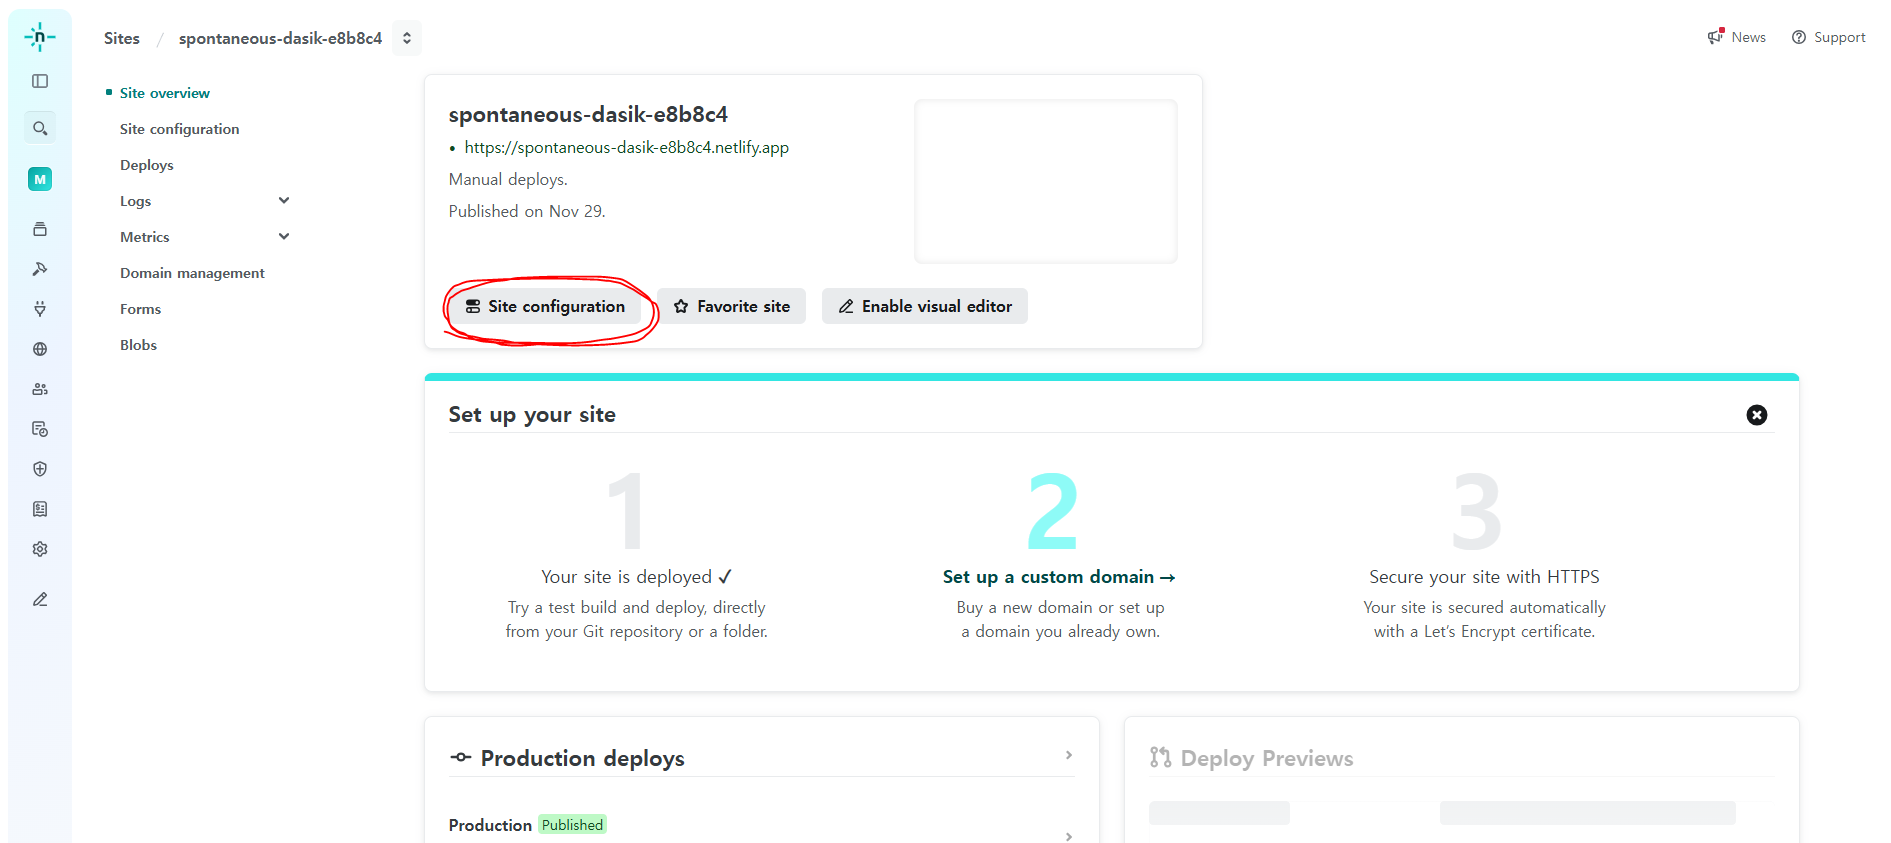Open Forms in the side menu

click(141, 309)
